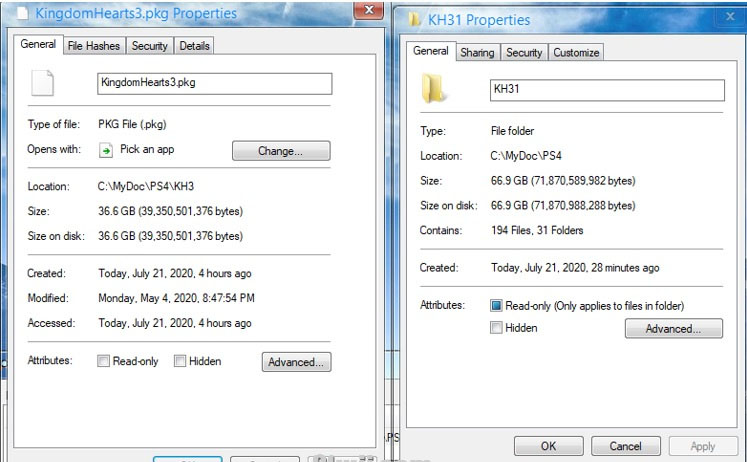The width and height of the screenshot is (747, 462).
Task: Click Advanced... in KH31 Properties
Action: tap(674, 329)
